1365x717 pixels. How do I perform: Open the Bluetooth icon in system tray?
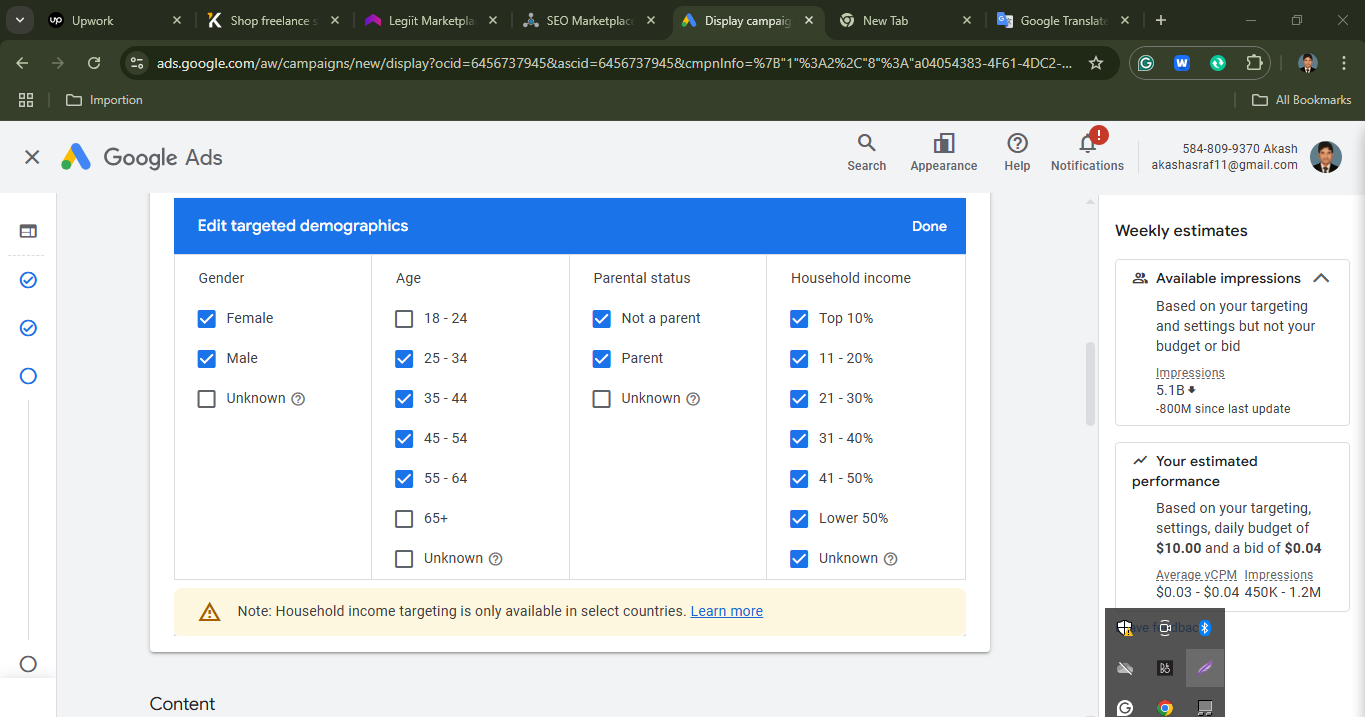(1204, 628)
